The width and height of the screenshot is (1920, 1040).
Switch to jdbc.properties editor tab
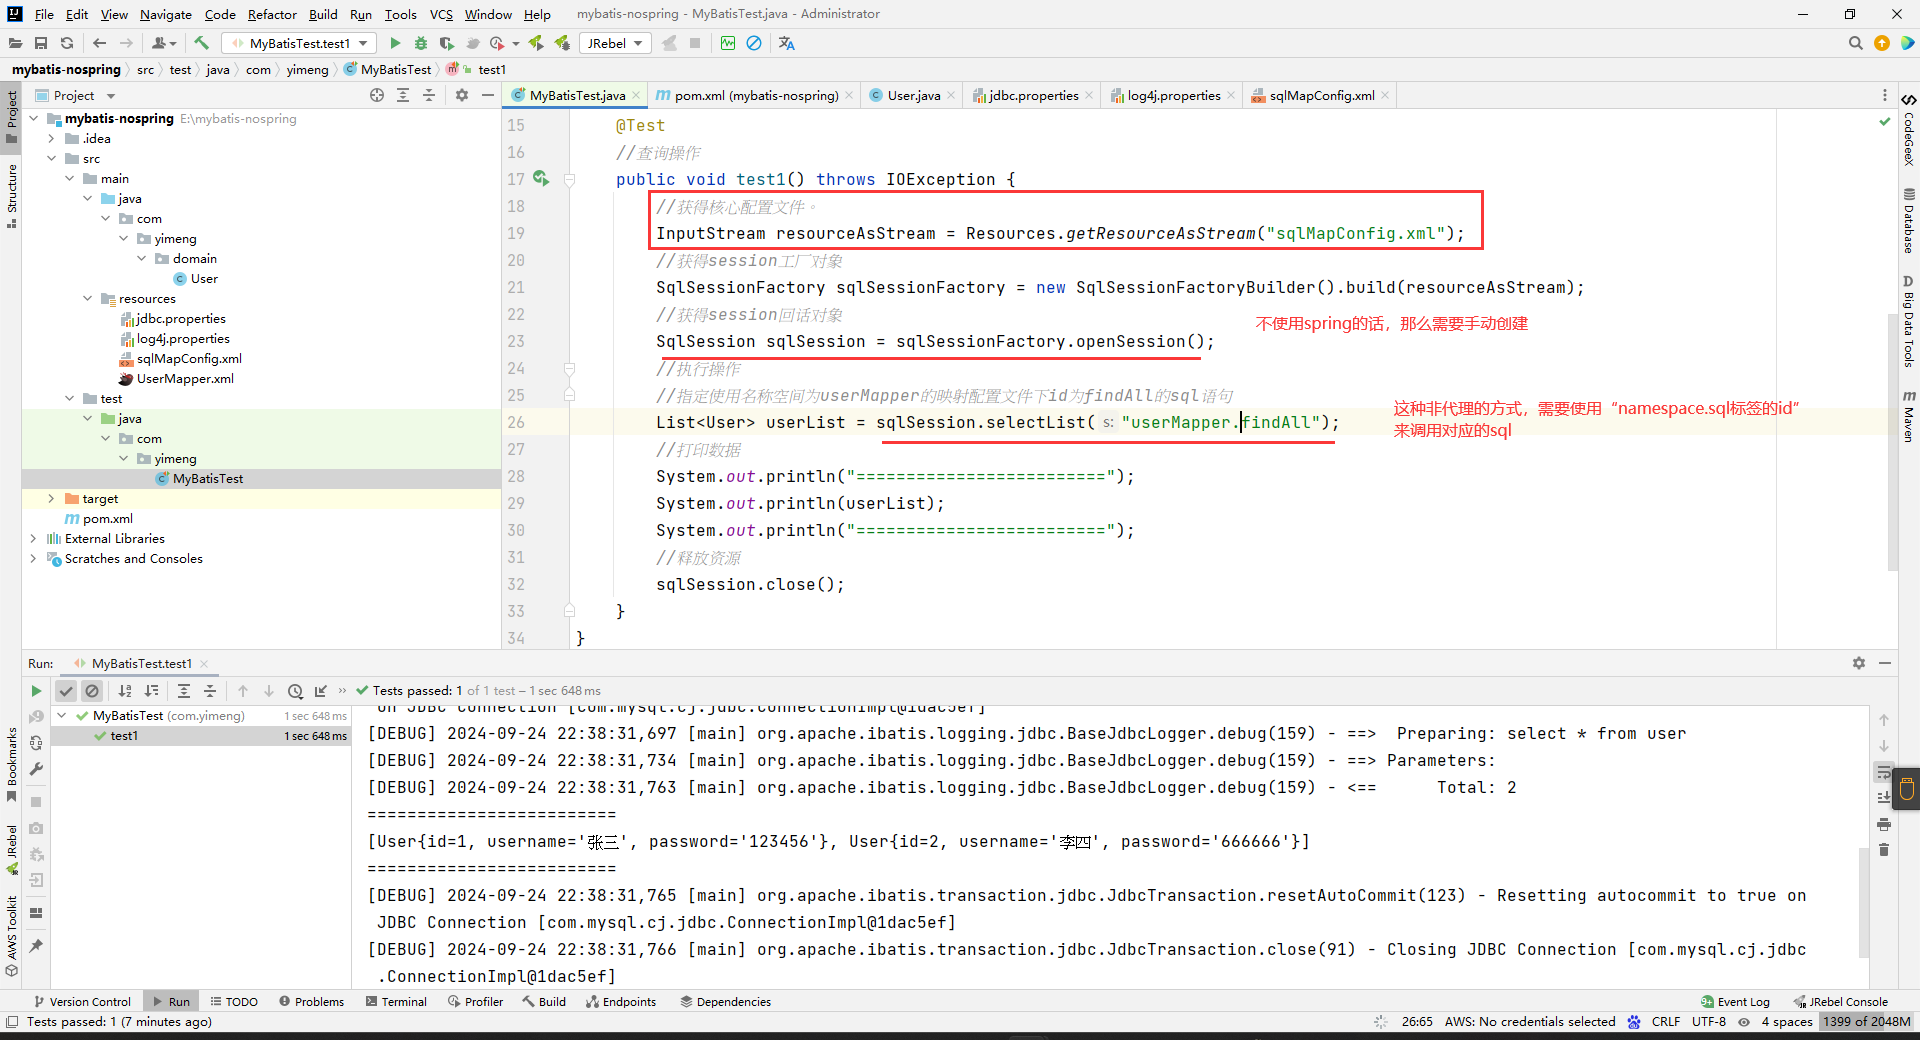pyautogui.click(x=1033, y=95)
